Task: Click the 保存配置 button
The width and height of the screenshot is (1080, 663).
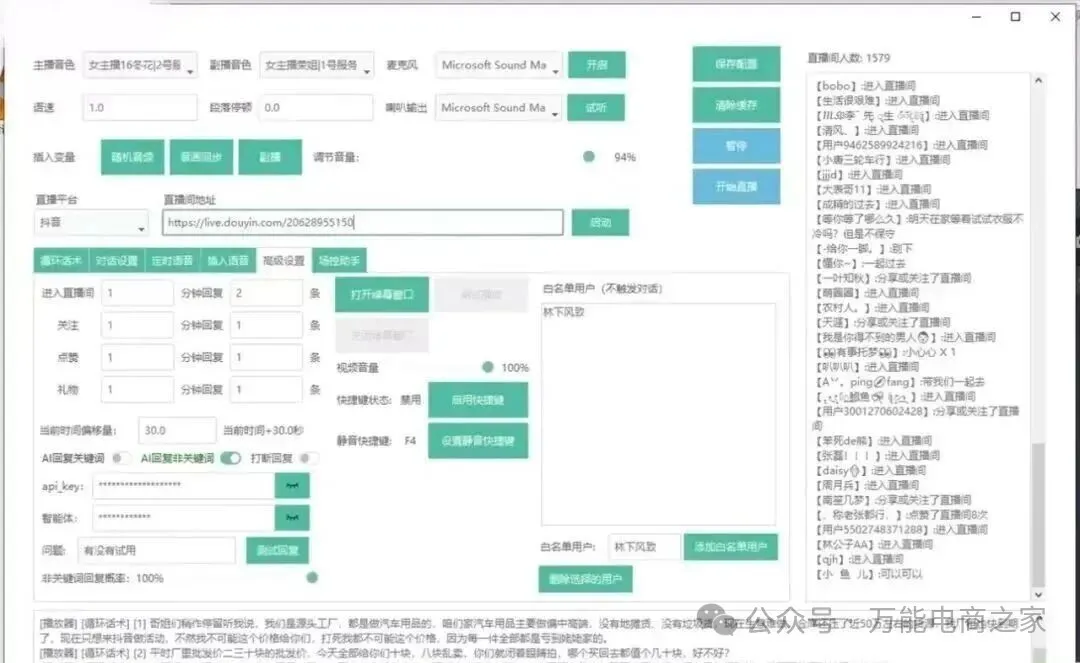Action: tap(736, 64)
